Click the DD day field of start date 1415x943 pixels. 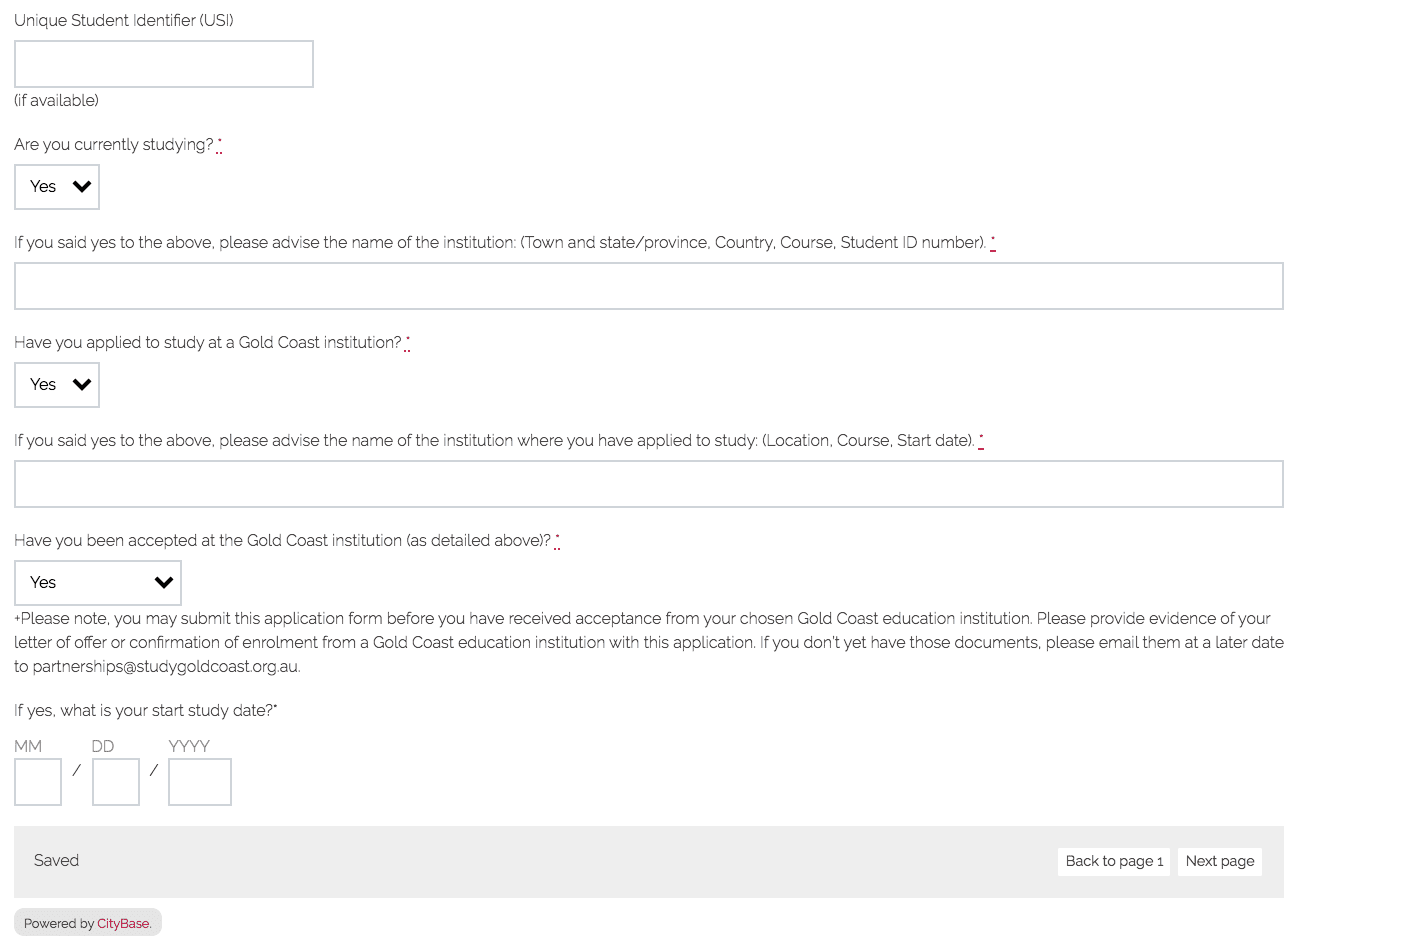pos(116,782)
